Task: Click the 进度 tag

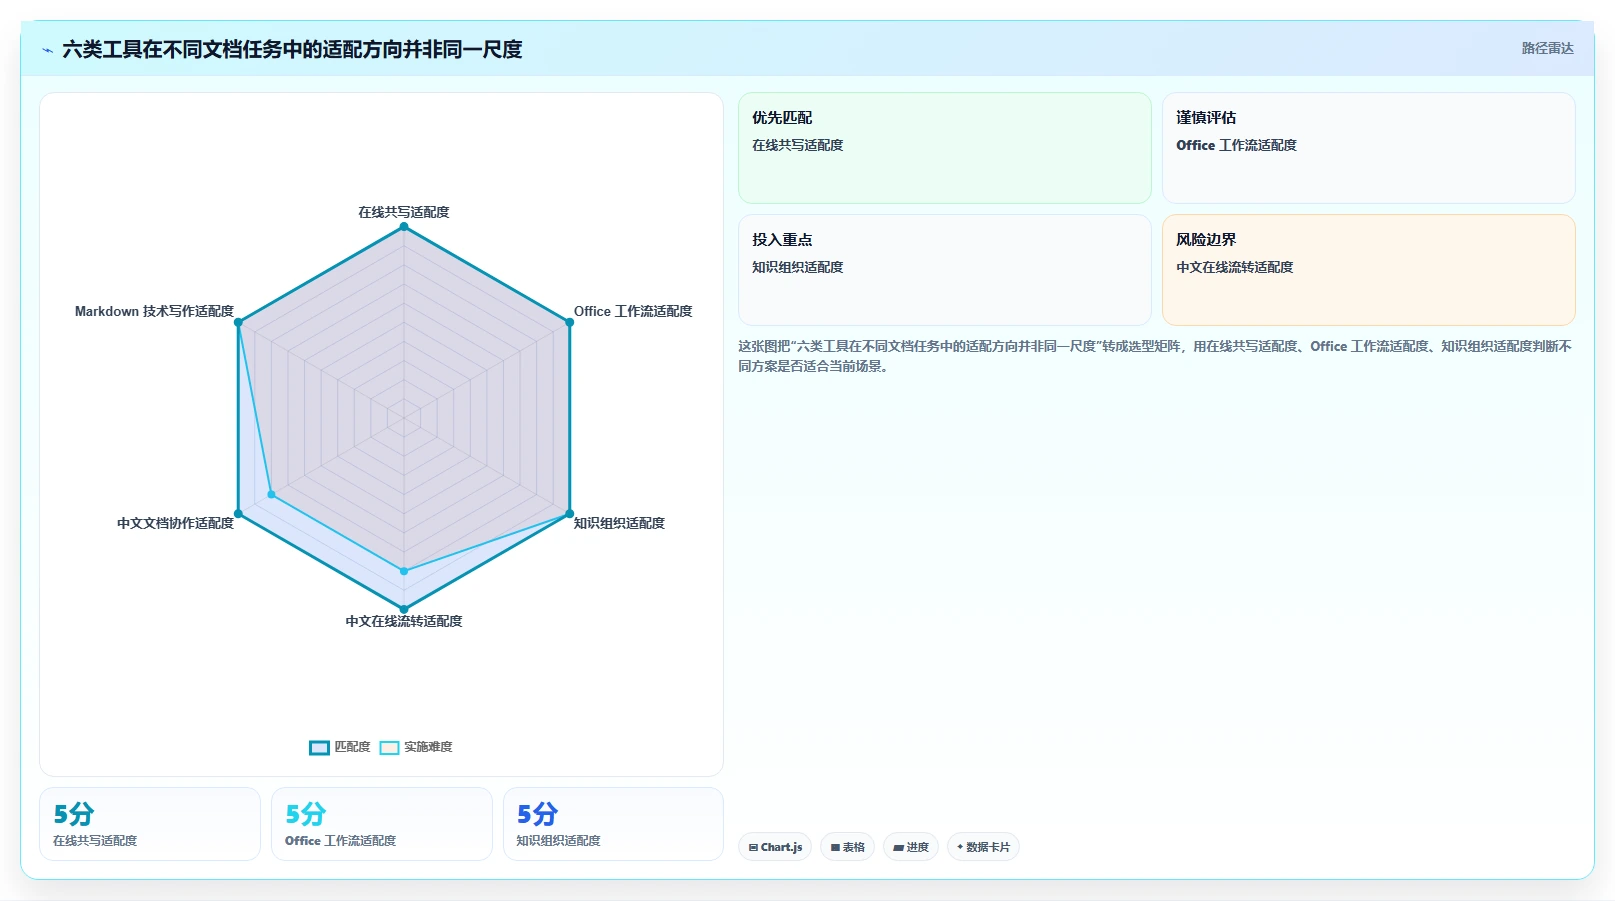Action: pos(910,847)
